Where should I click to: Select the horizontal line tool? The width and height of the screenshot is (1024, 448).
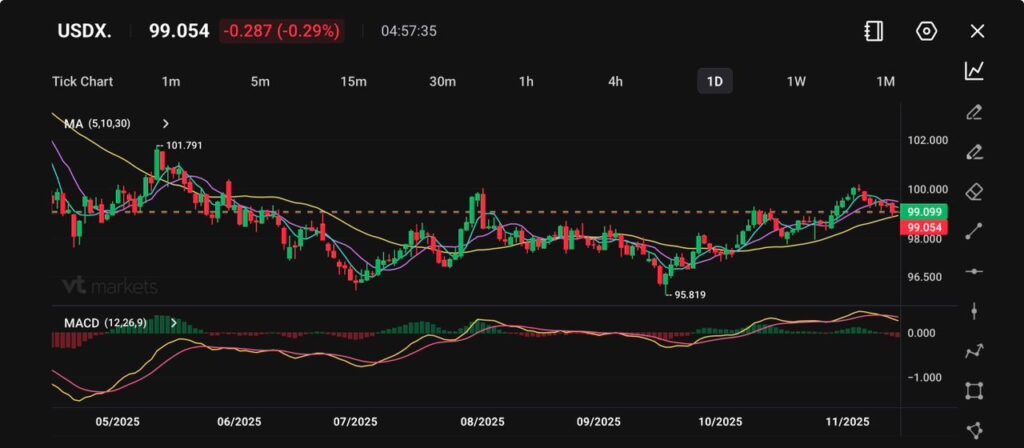(974, 271)
